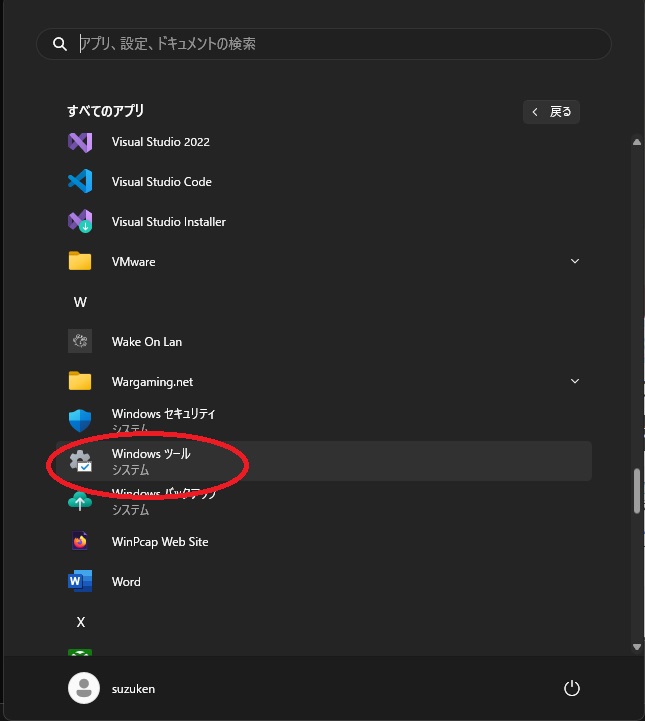Viewport: 645px width, 721px height.
Task: Select the Windows ツール label
Action: [x=151, y=454]
